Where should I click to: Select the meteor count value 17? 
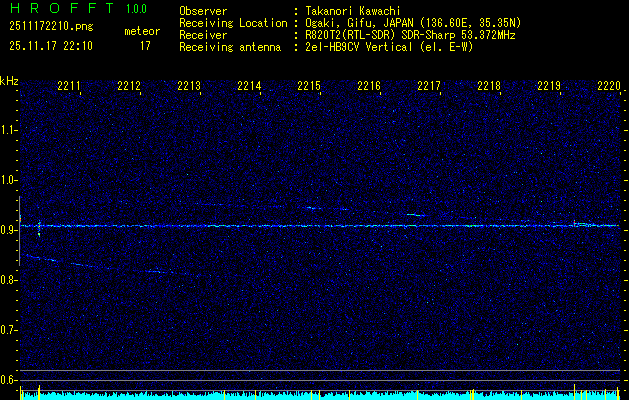coord(145,46)
